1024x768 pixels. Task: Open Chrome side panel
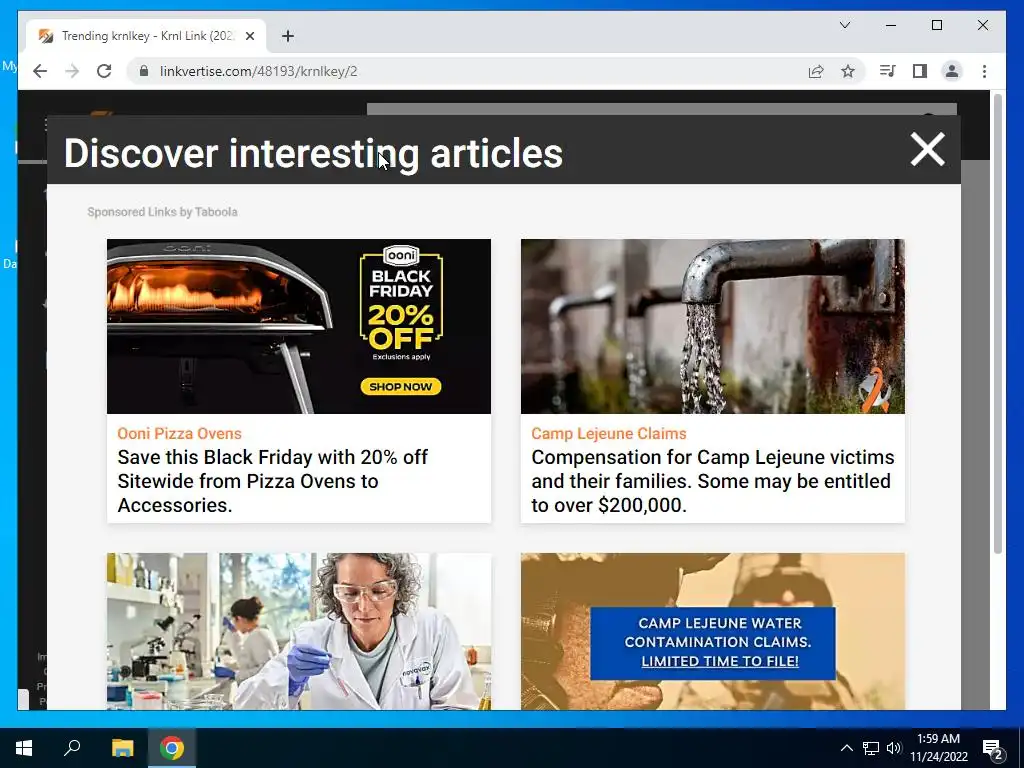[920, 71]
